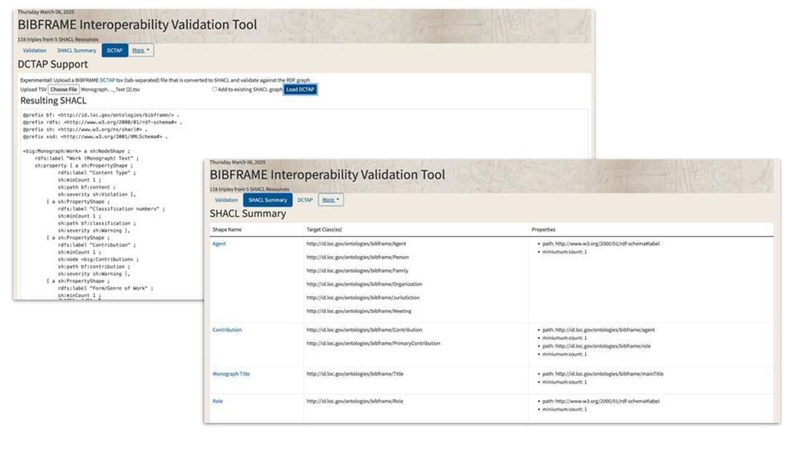Select target class bibframe/Family

click(x=357, y=271)
